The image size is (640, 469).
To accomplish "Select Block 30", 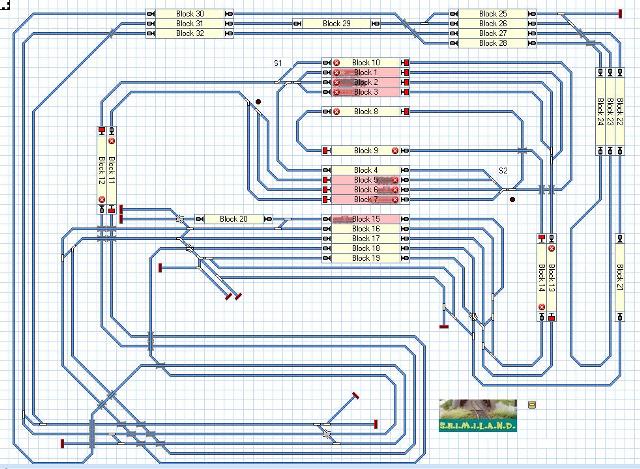I will pos(190,13).
